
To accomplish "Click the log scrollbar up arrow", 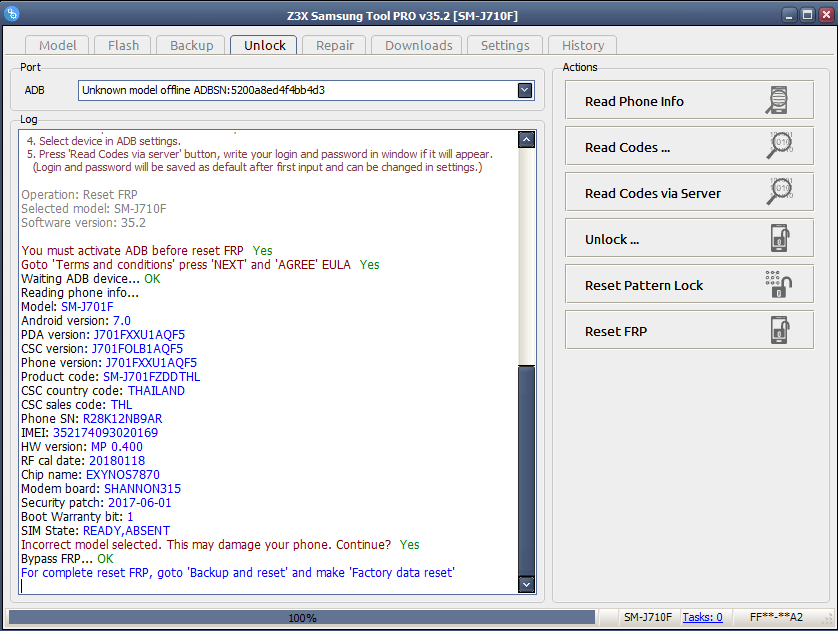I will (x=526, y=140).
